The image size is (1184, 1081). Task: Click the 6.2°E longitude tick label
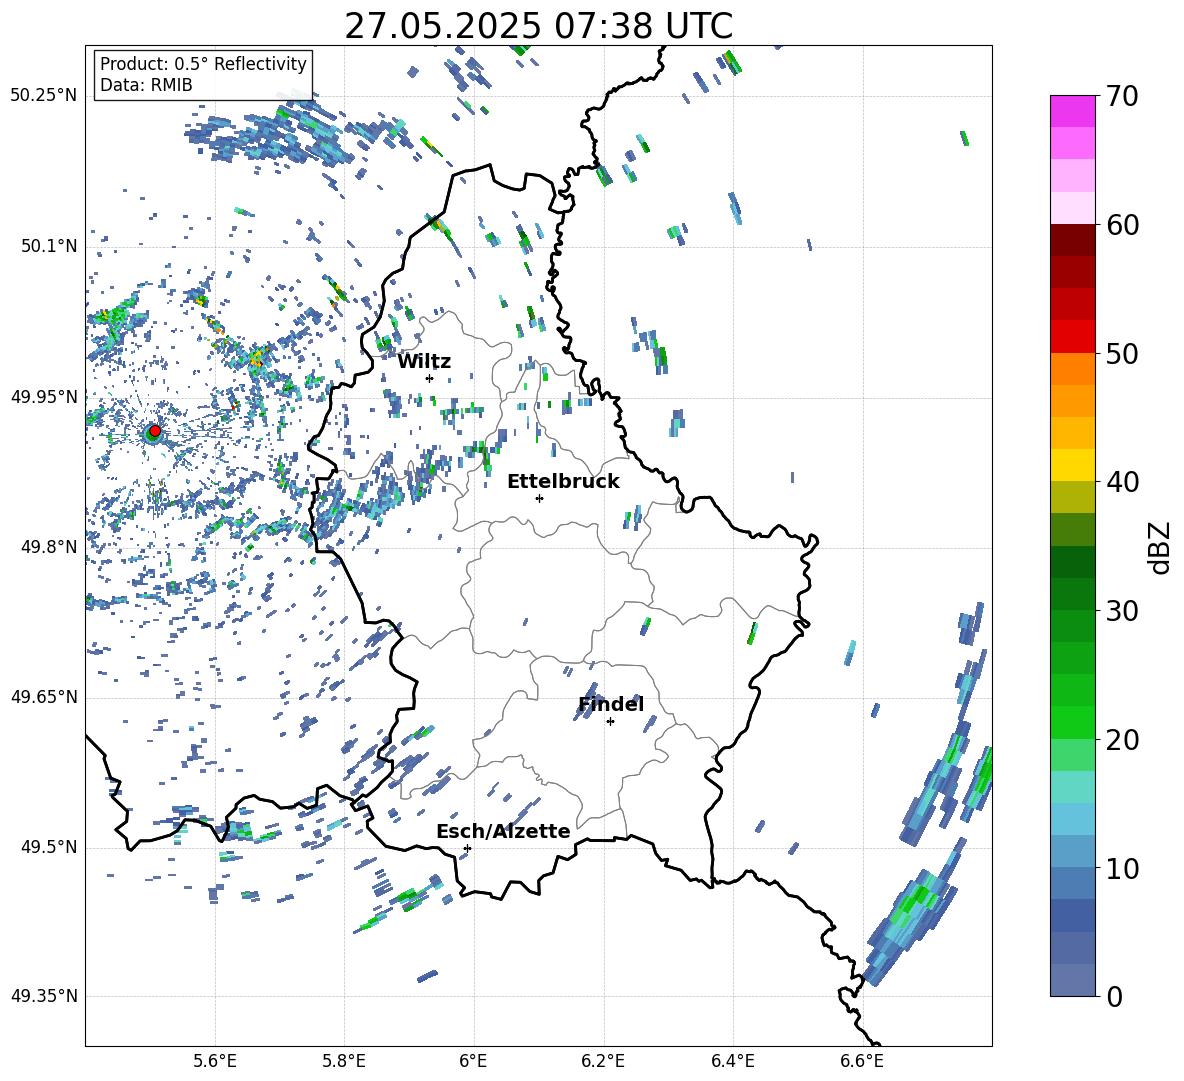[603, 1061]
